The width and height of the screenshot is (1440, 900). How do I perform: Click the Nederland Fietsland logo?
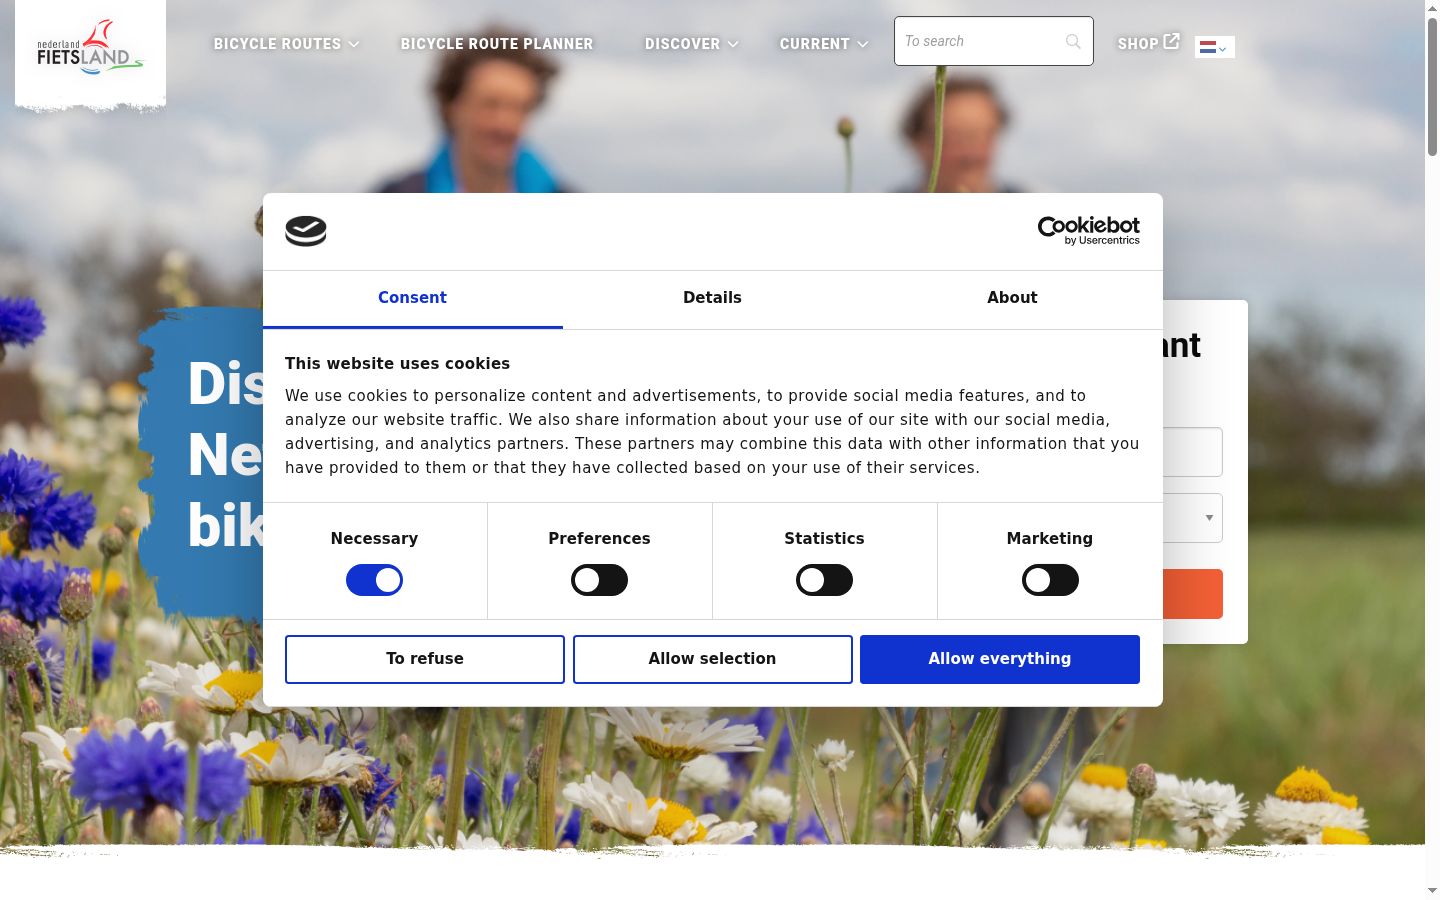(x=90, y=48)
